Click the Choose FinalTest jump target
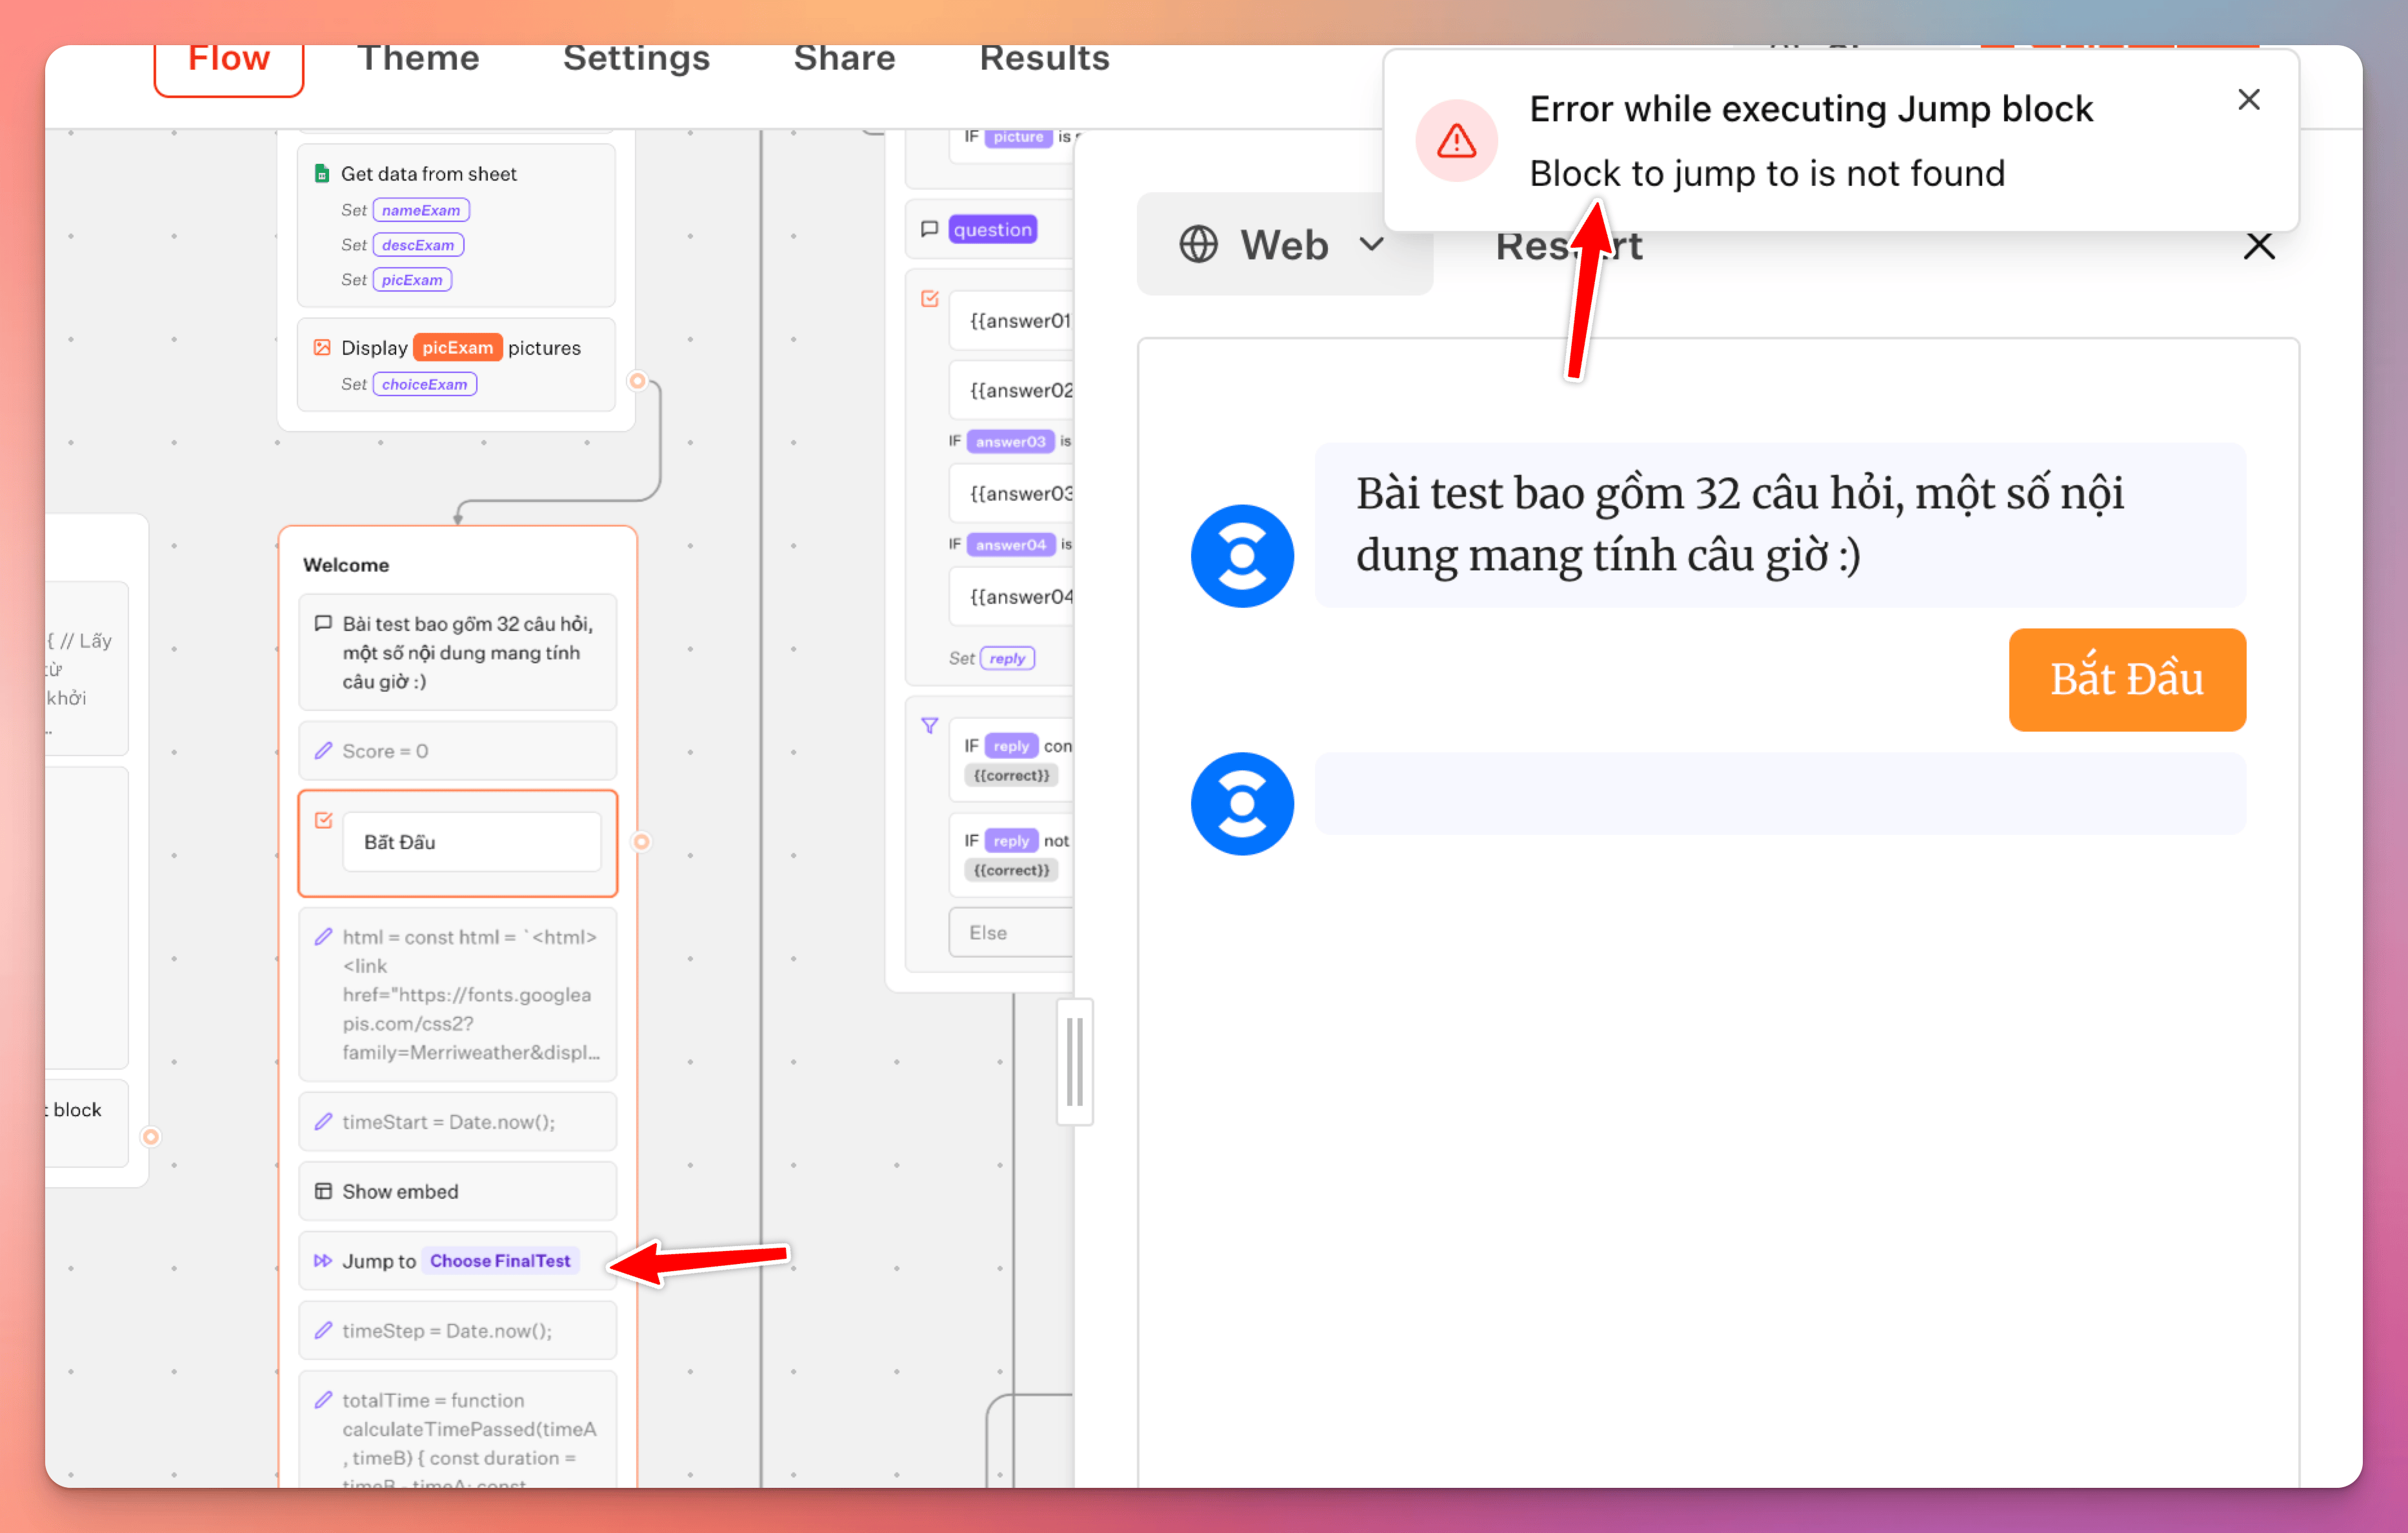The image size is (2408, 1533). point(500,1261)
